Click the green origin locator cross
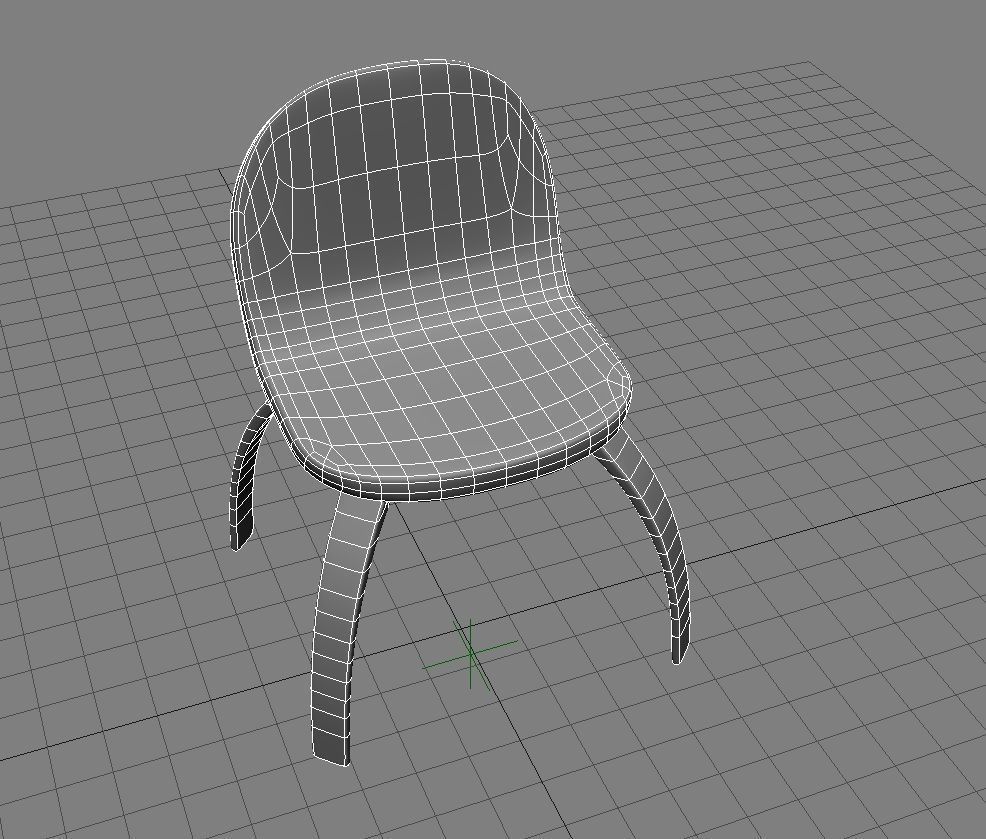This screenshot has width=986, height=839. click(x=470, y=654)
